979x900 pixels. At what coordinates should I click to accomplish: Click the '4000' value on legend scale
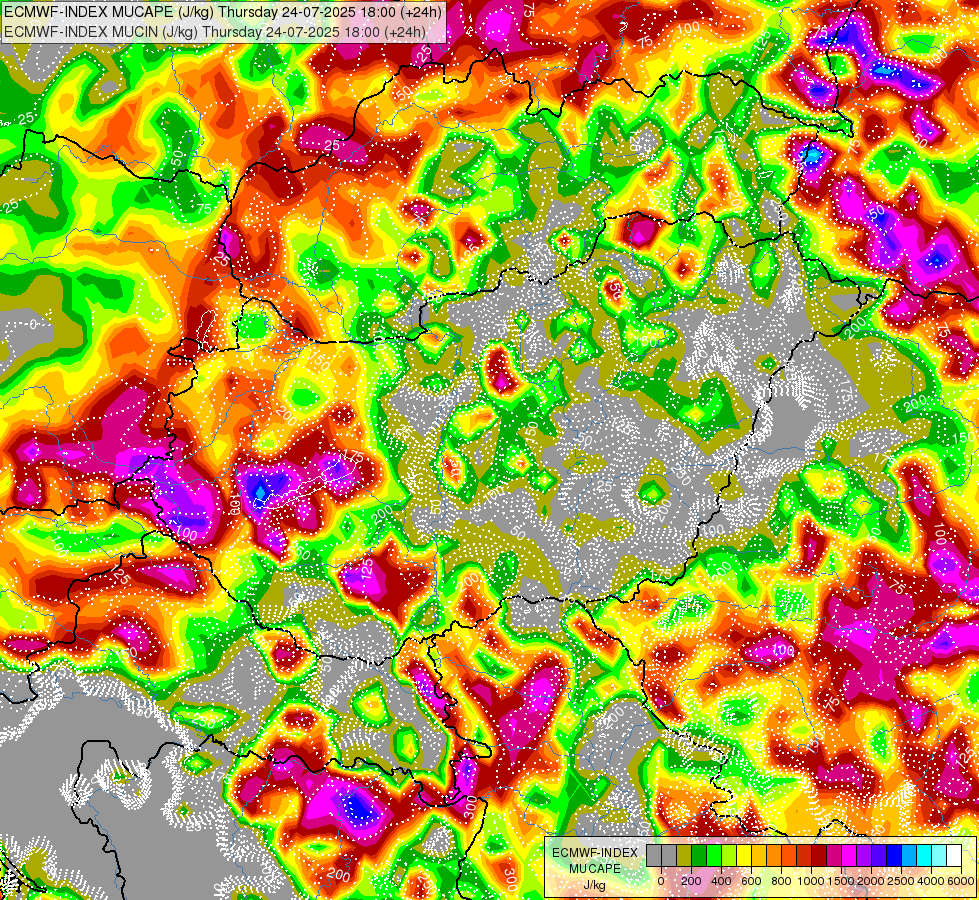coord(931,881)
